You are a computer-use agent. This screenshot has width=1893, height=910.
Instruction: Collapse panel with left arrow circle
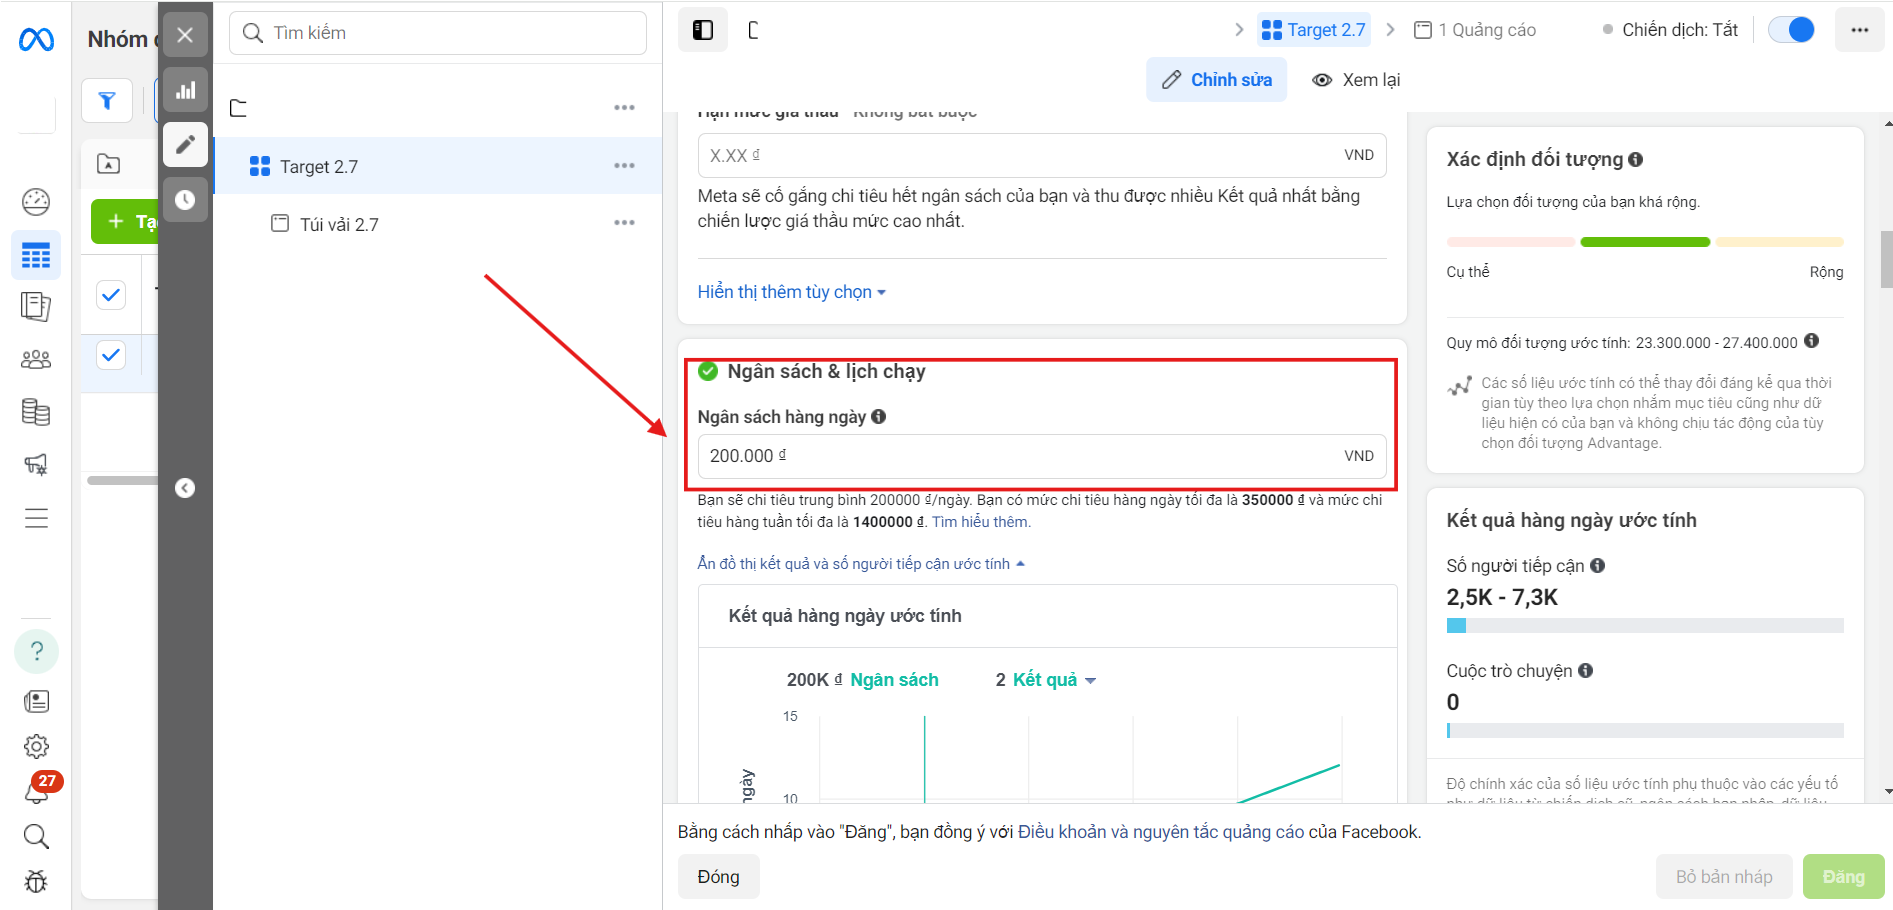click(x=185, y=488)
